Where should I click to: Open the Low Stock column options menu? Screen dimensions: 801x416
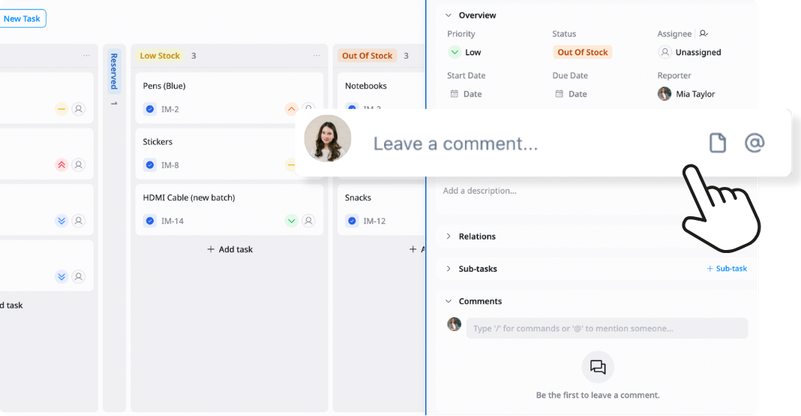tap(317, 55)
